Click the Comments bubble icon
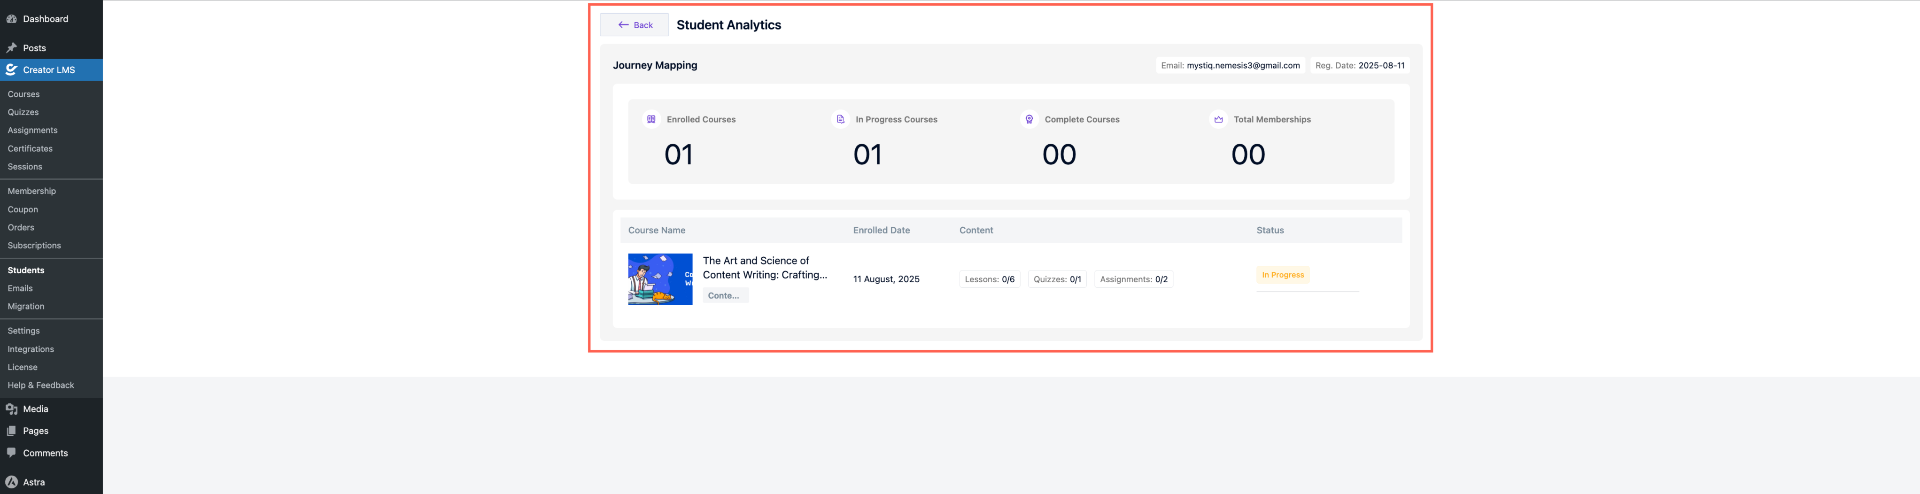 click(11, 453)
